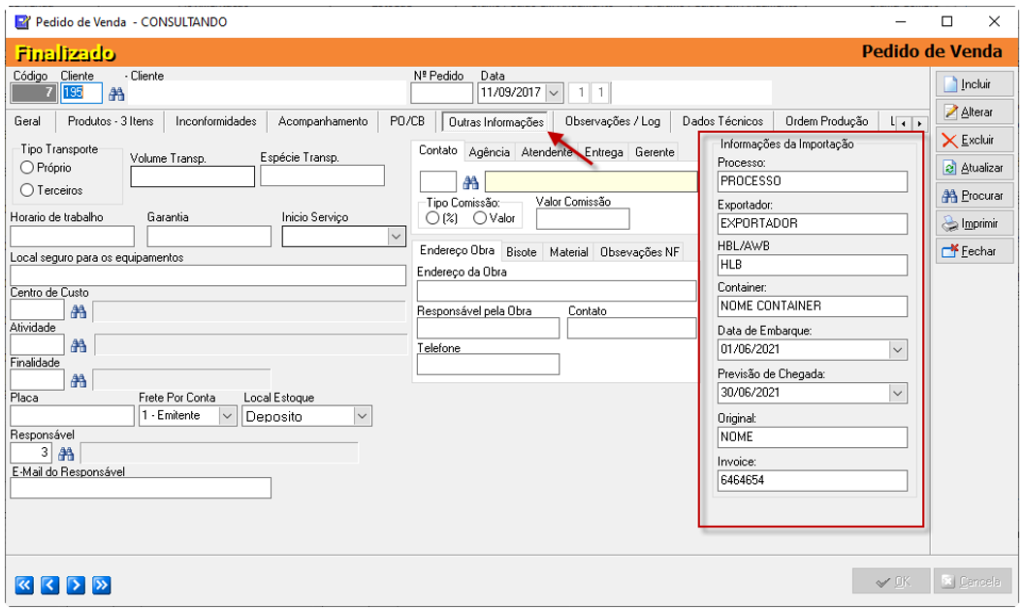Open the Ordem Produção tab
Image resolution: width=1024 pixels, height=609 pixels.
pyautogui.click(x=826, y=121)
